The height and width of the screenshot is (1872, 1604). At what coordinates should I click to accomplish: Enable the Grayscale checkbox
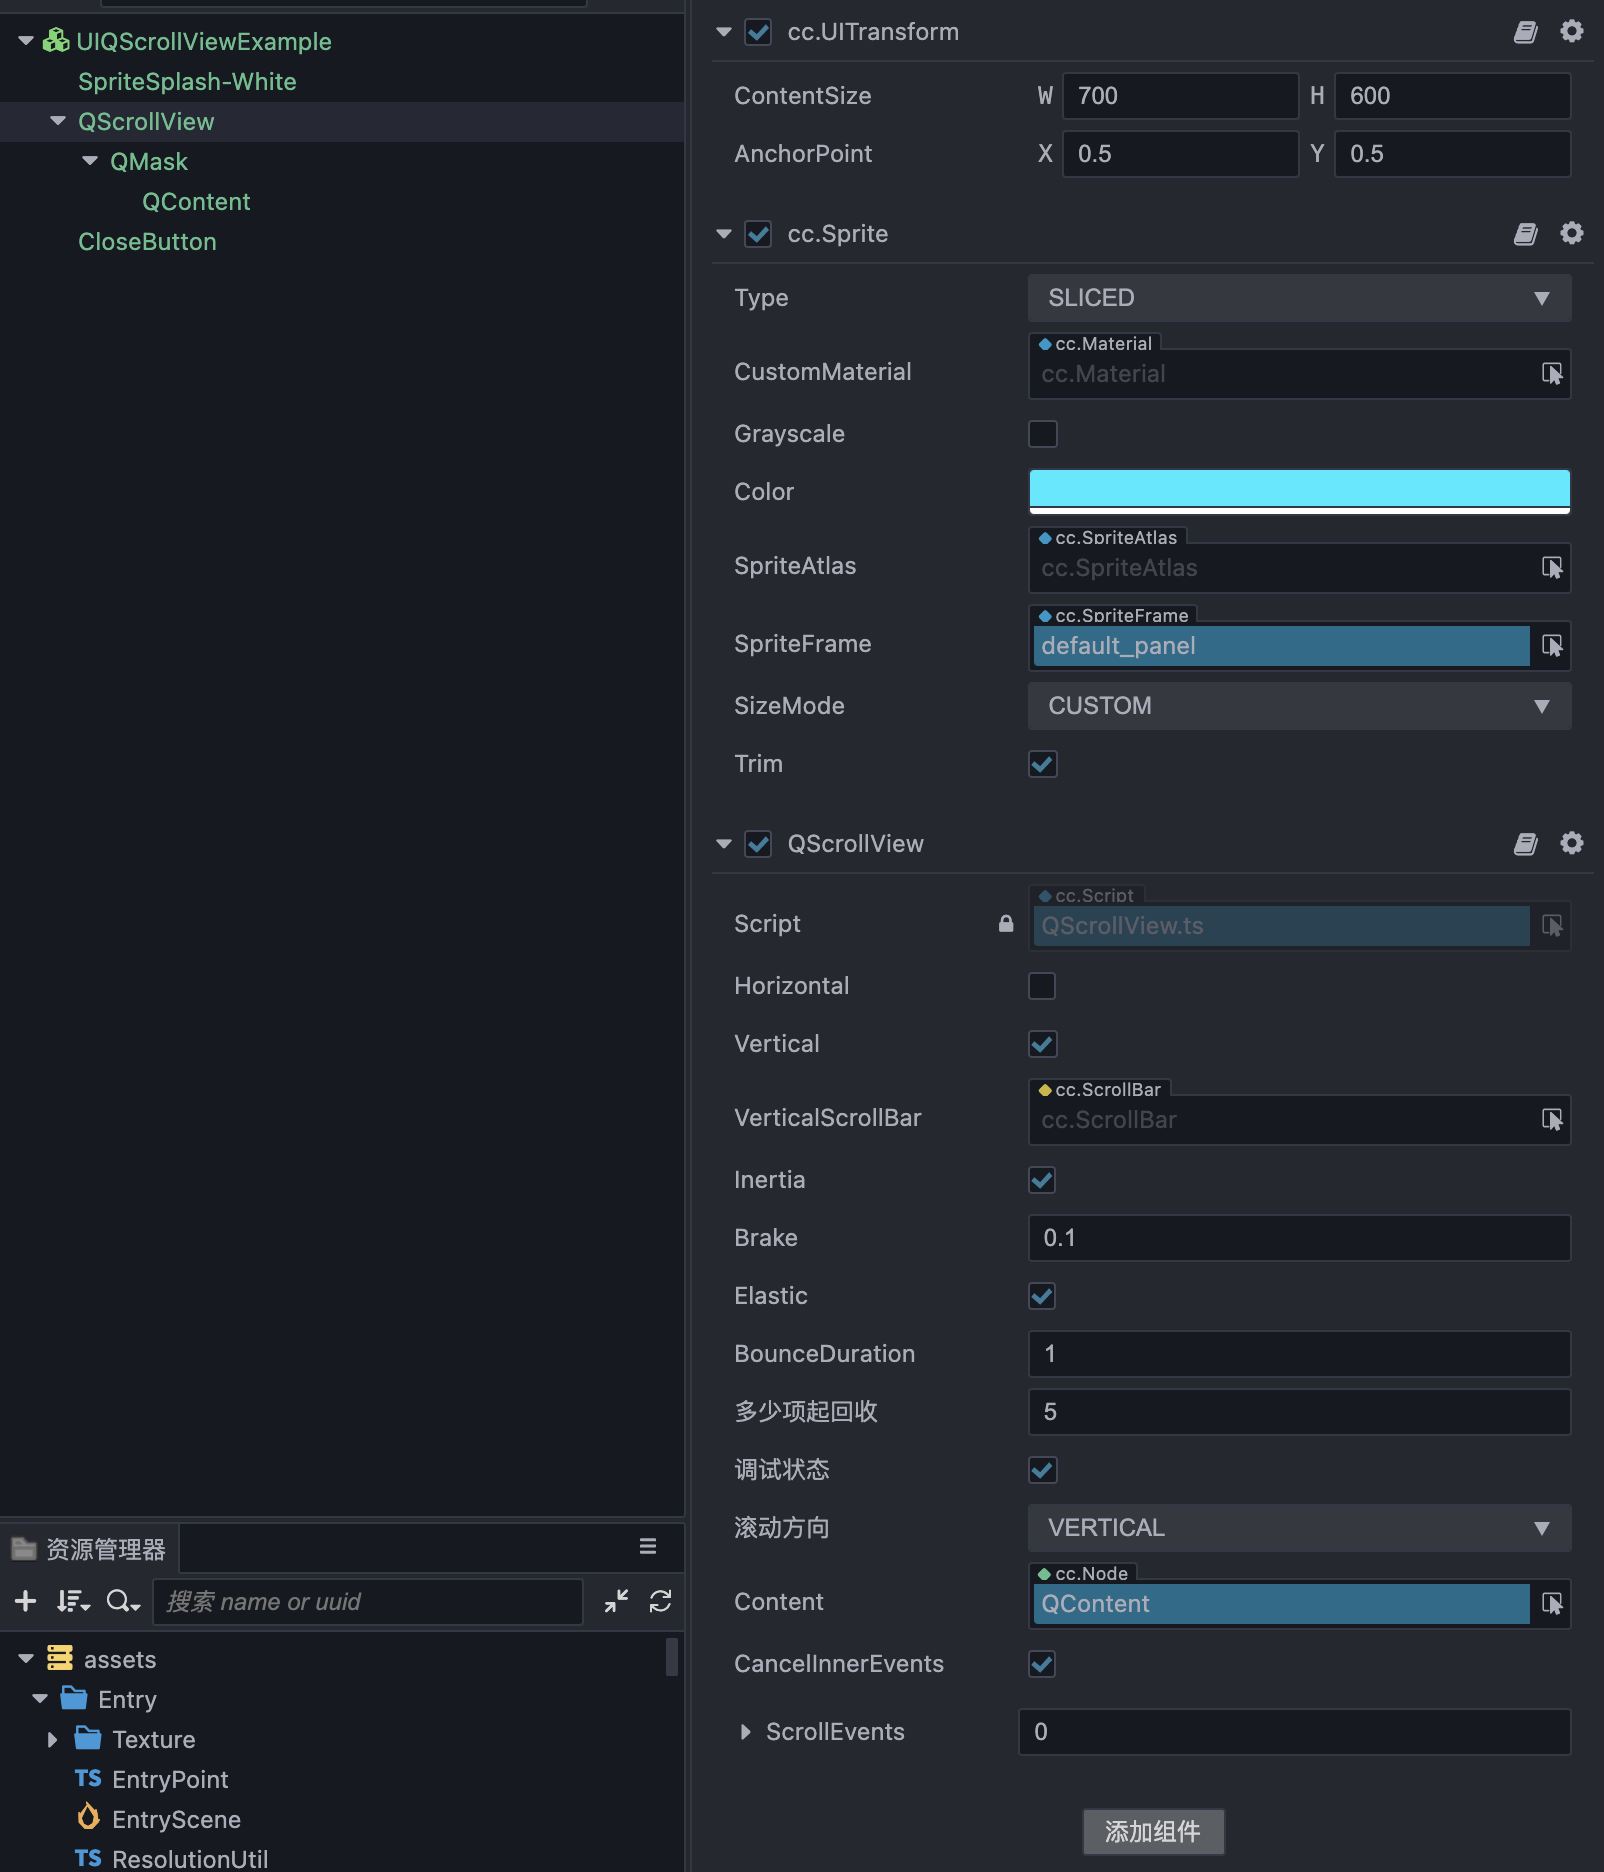click(1042, 434)
